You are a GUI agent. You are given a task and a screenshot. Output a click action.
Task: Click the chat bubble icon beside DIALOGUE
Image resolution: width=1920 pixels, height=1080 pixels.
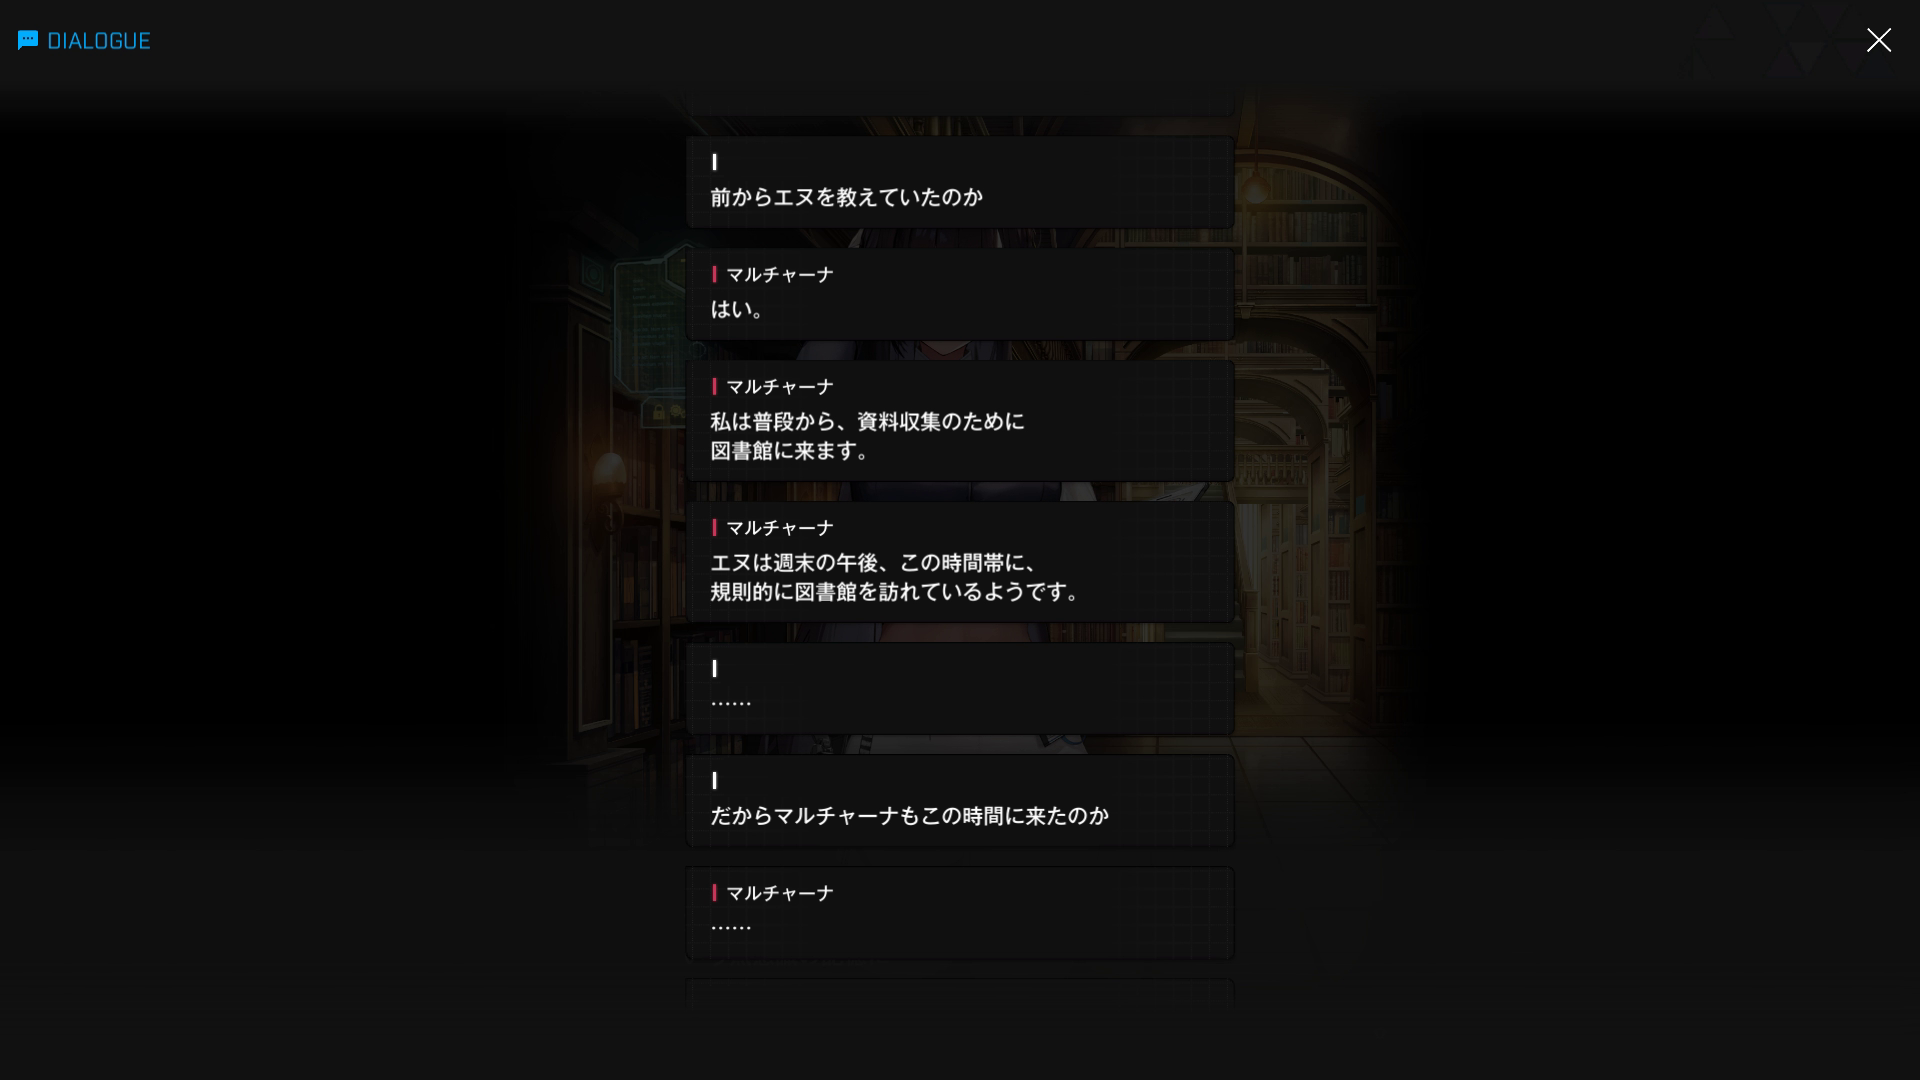point(28,40)
